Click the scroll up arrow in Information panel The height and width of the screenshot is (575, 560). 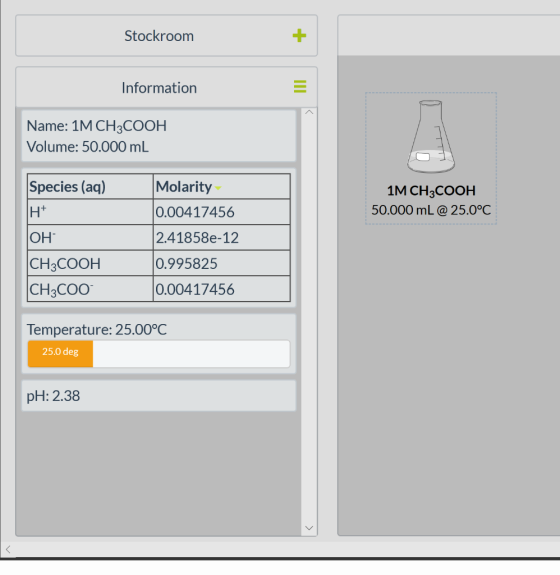pos(309,113)
